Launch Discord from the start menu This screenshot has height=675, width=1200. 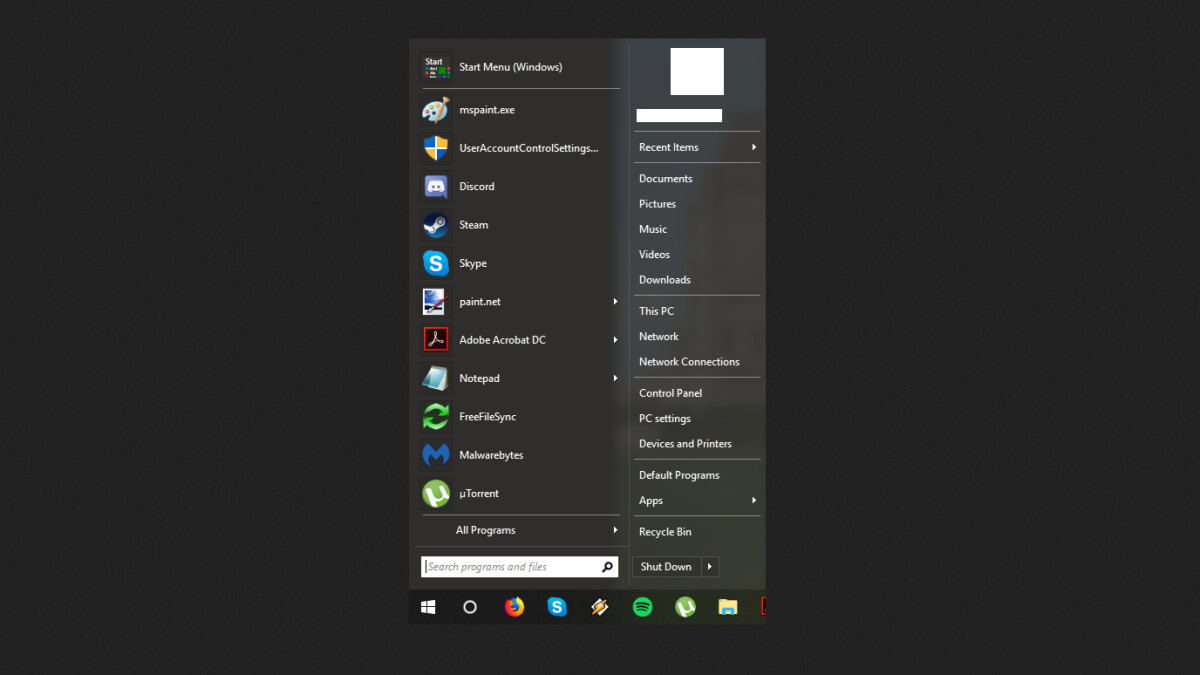pos(520,186)
